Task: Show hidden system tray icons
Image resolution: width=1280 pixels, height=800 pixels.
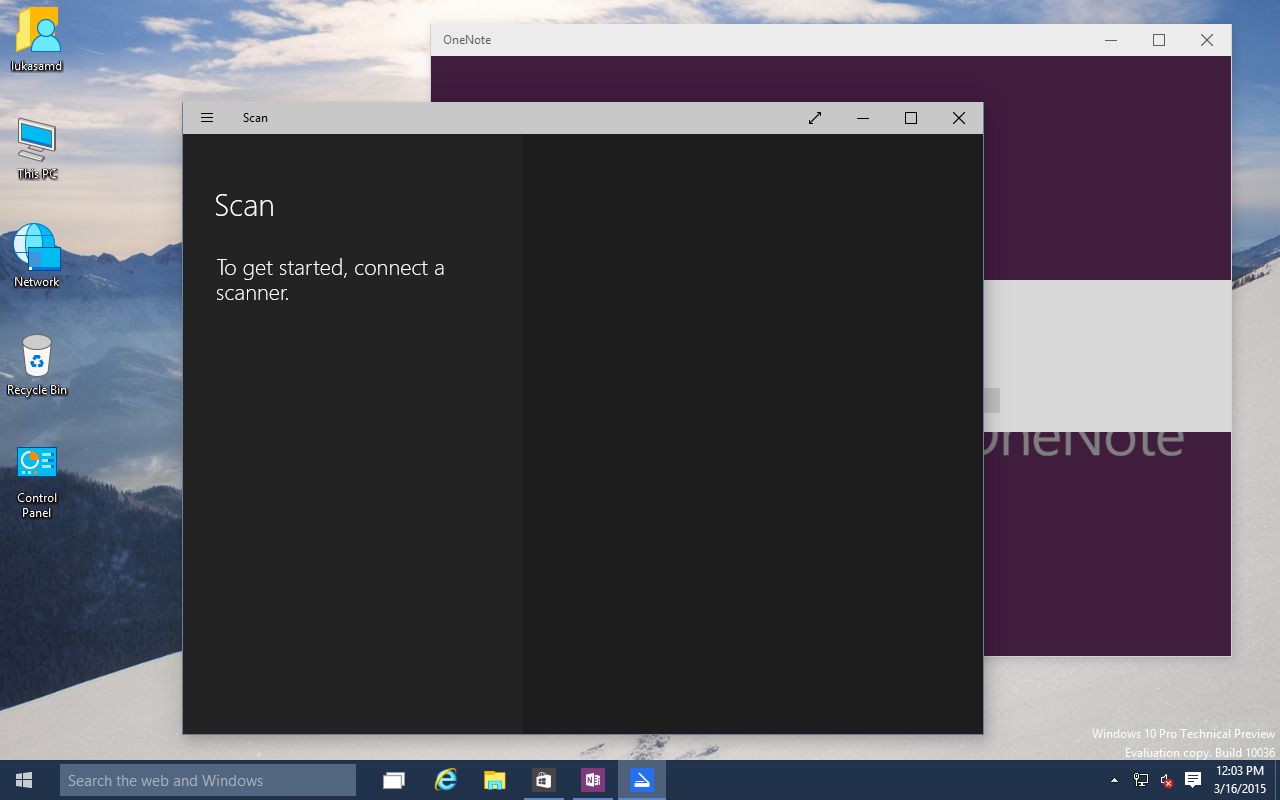Action: (1114, 780)
